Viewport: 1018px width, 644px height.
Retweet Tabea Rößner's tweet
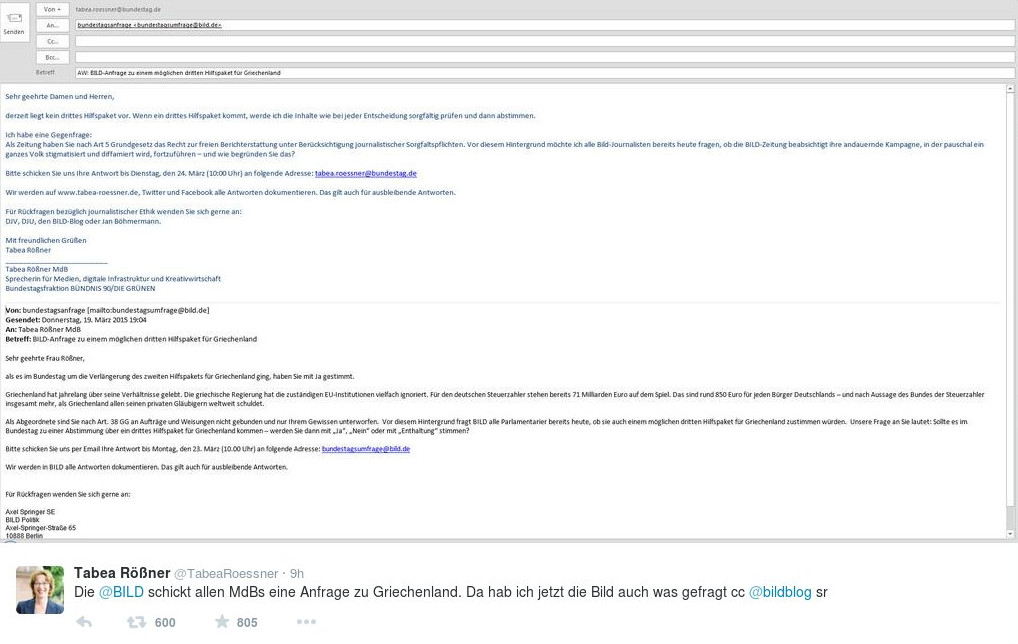tap(137, 622)
